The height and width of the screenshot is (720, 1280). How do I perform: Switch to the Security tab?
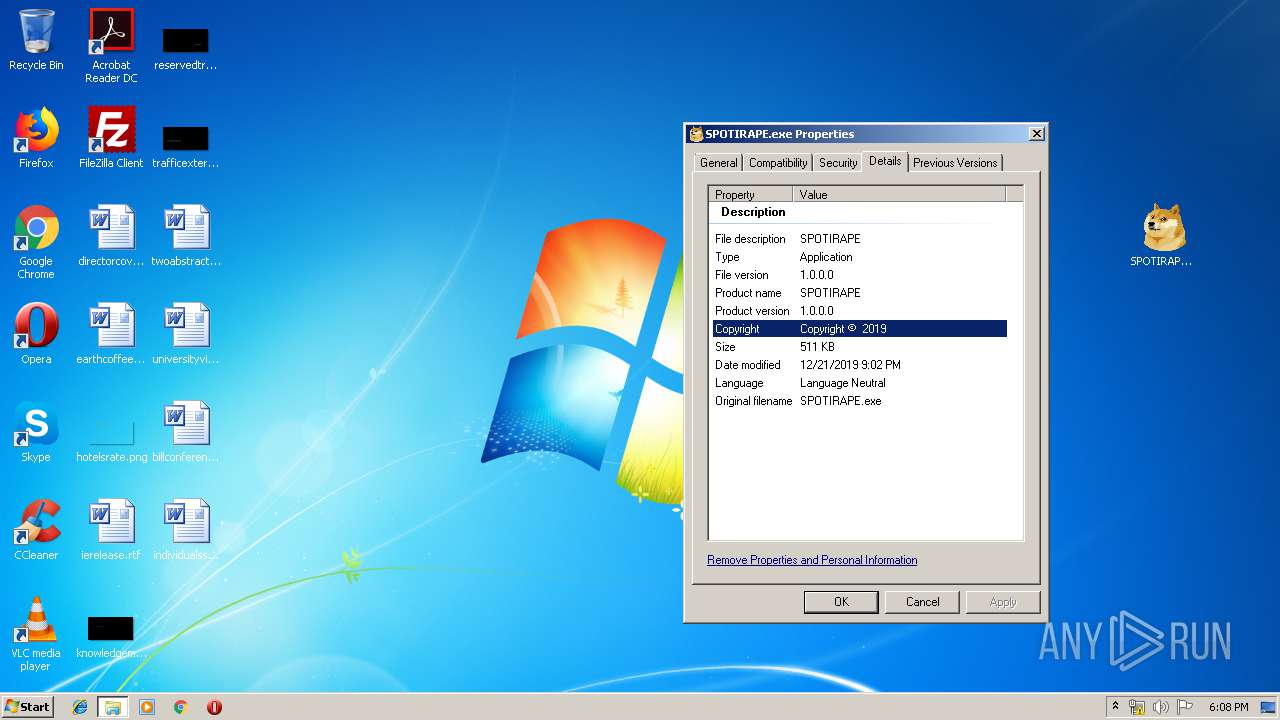[837, 163]
